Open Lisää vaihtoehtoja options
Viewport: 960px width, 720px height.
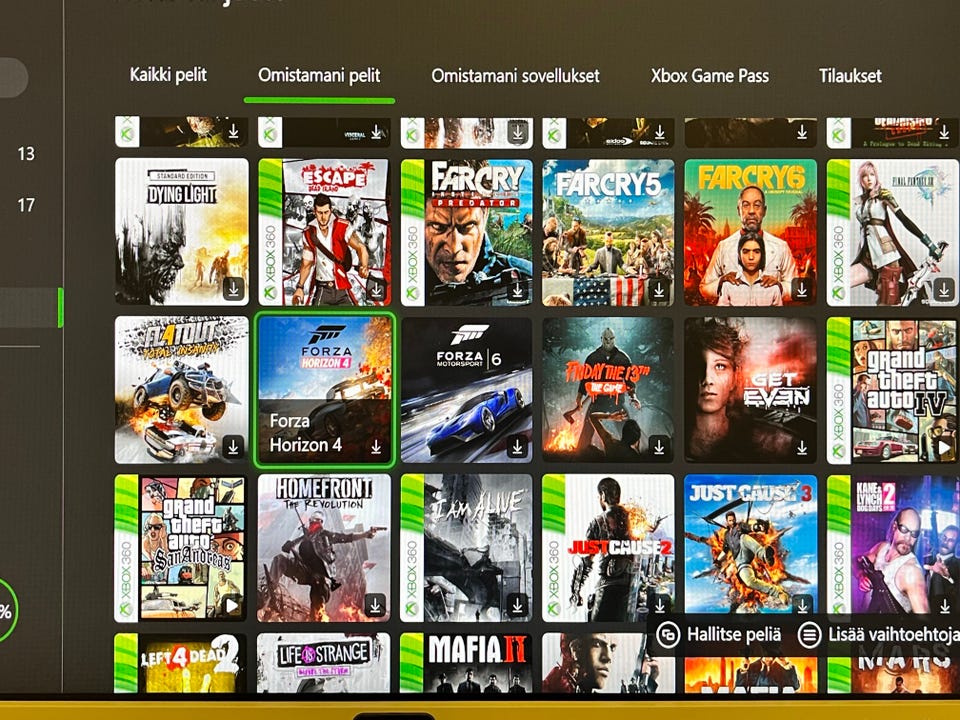click(x=879, y=634)
